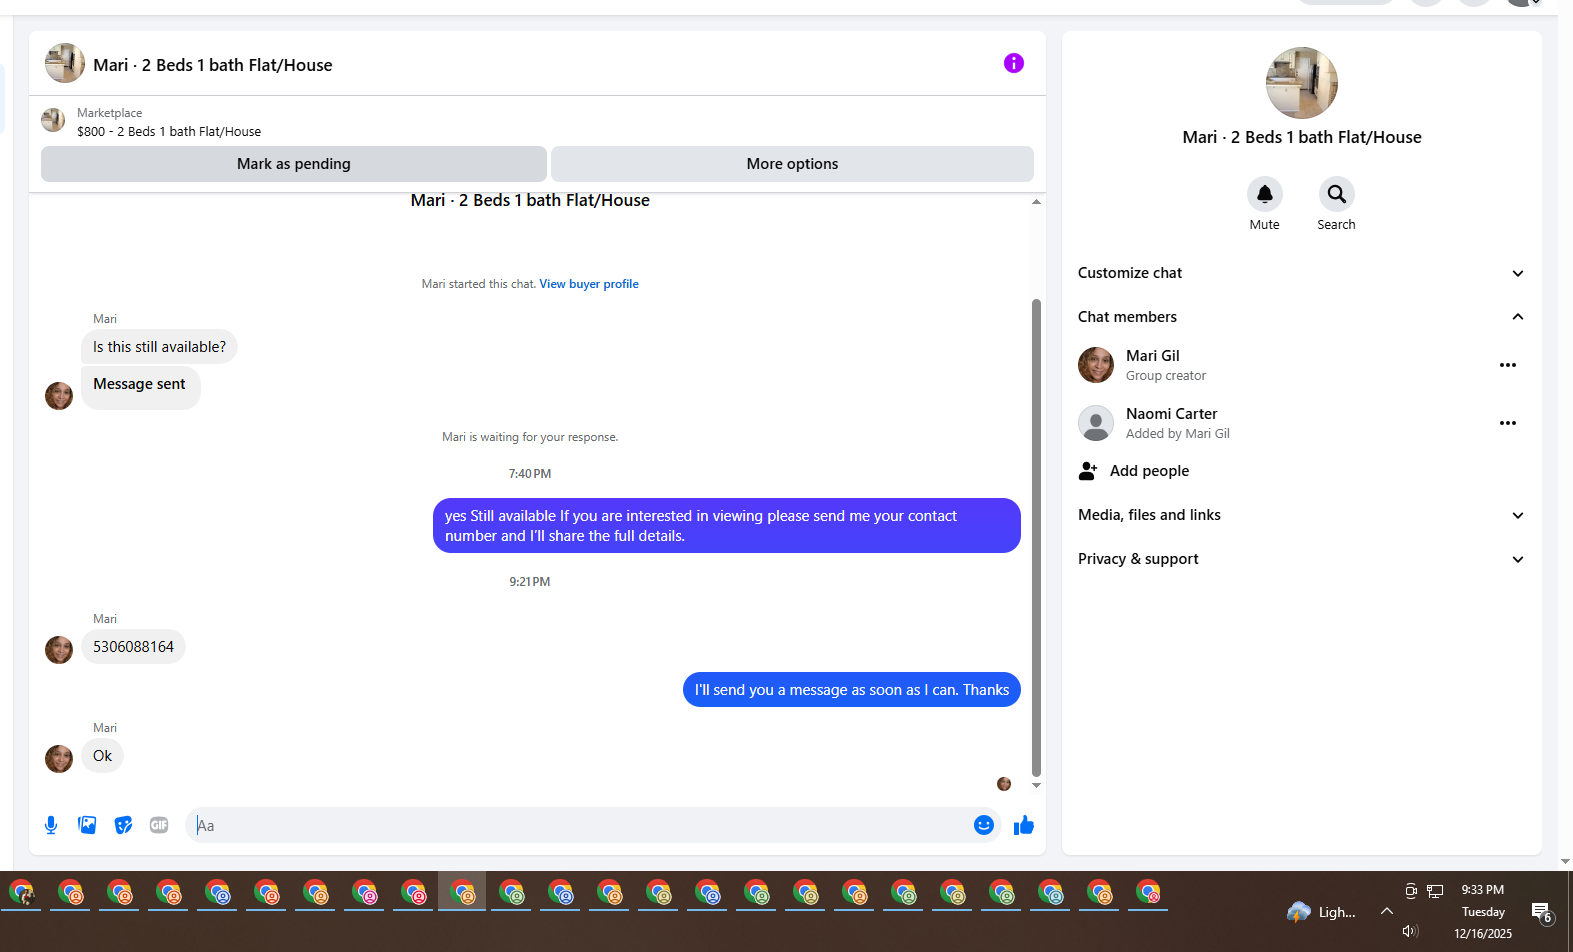Click the Chat members chevron arrow

point(1517,317)
